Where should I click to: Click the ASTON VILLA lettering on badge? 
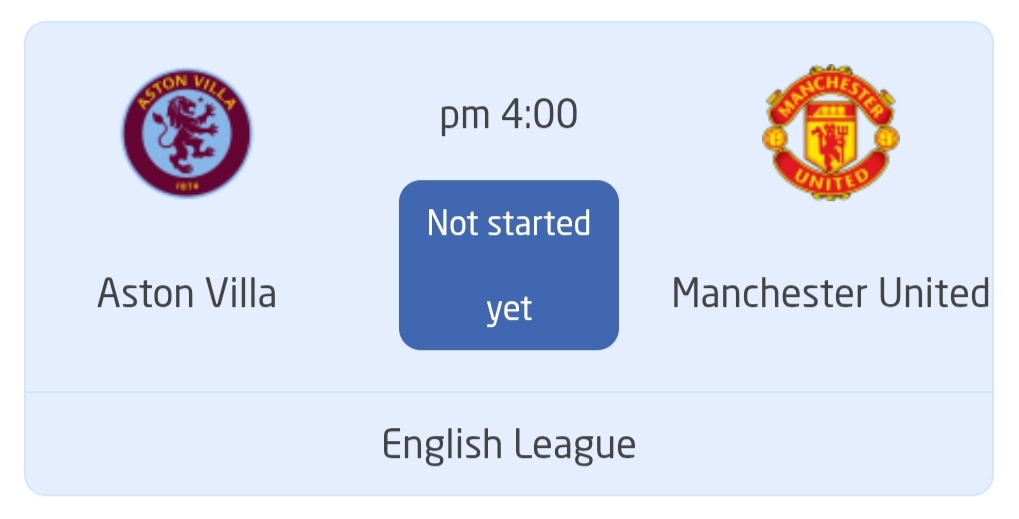(187, 92)
